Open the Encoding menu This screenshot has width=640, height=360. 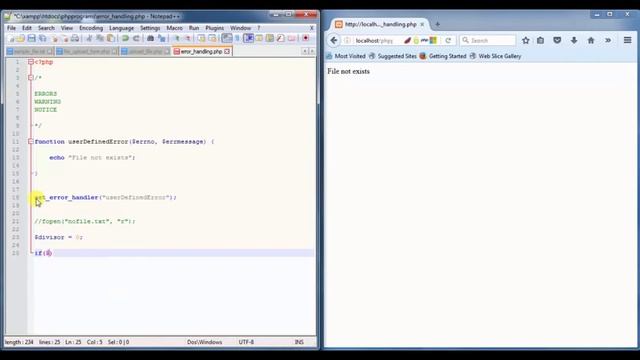coord(91,28)
